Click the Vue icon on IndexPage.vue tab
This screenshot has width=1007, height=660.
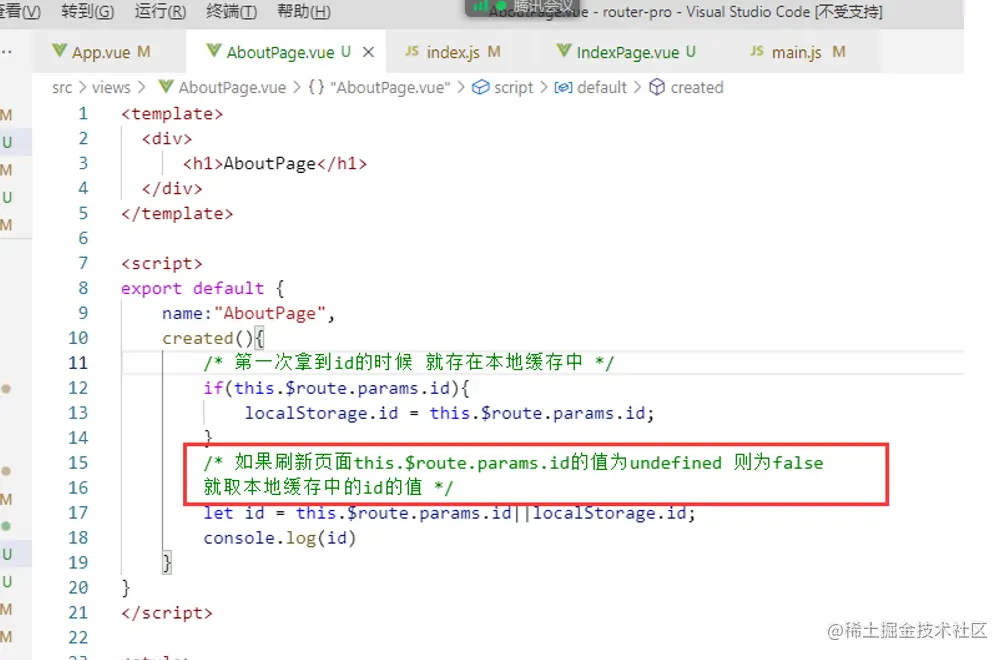click(563, 51)
